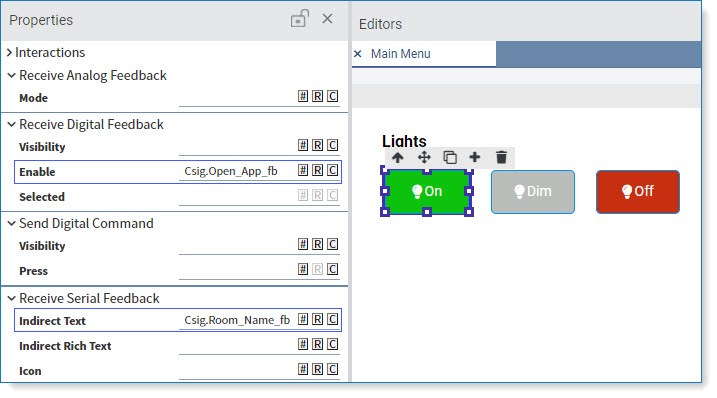717x398 pixels.
Task: Click the # icon in Icon row
Action: click(303, 369)
